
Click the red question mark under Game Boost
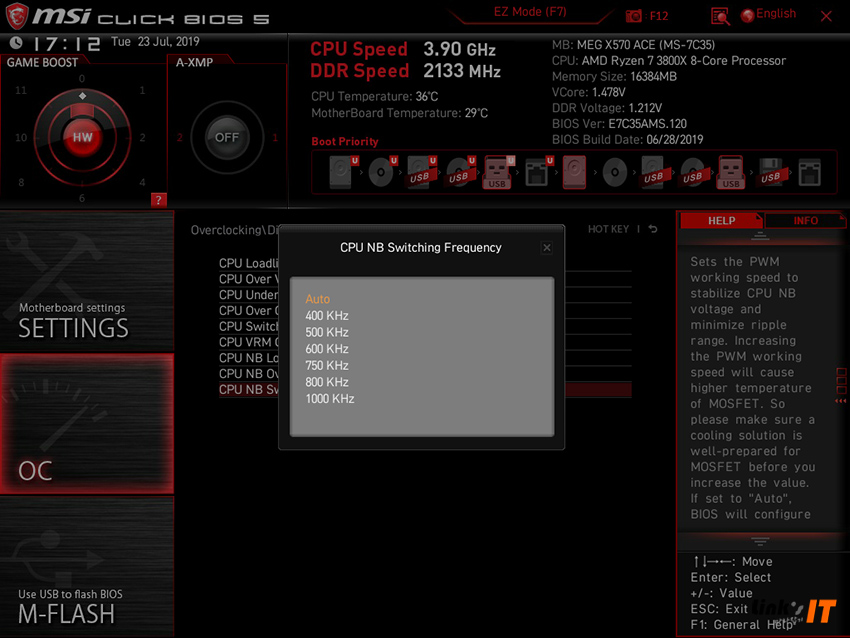[x=158, y=199]
